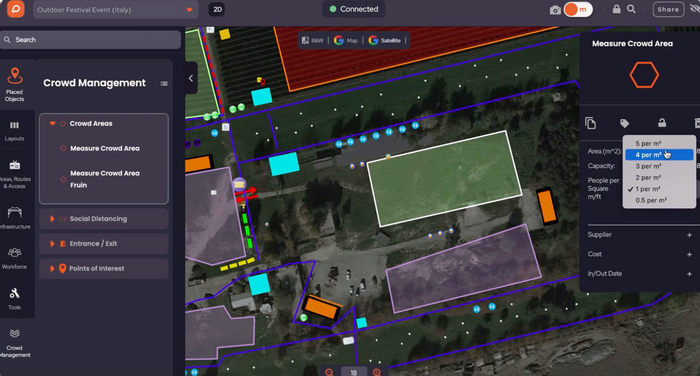Image resolution: width=700 pixels, height=376 pixels.
Task: Open the Placed Objects sidebar panel
Action: click(15, 85)
